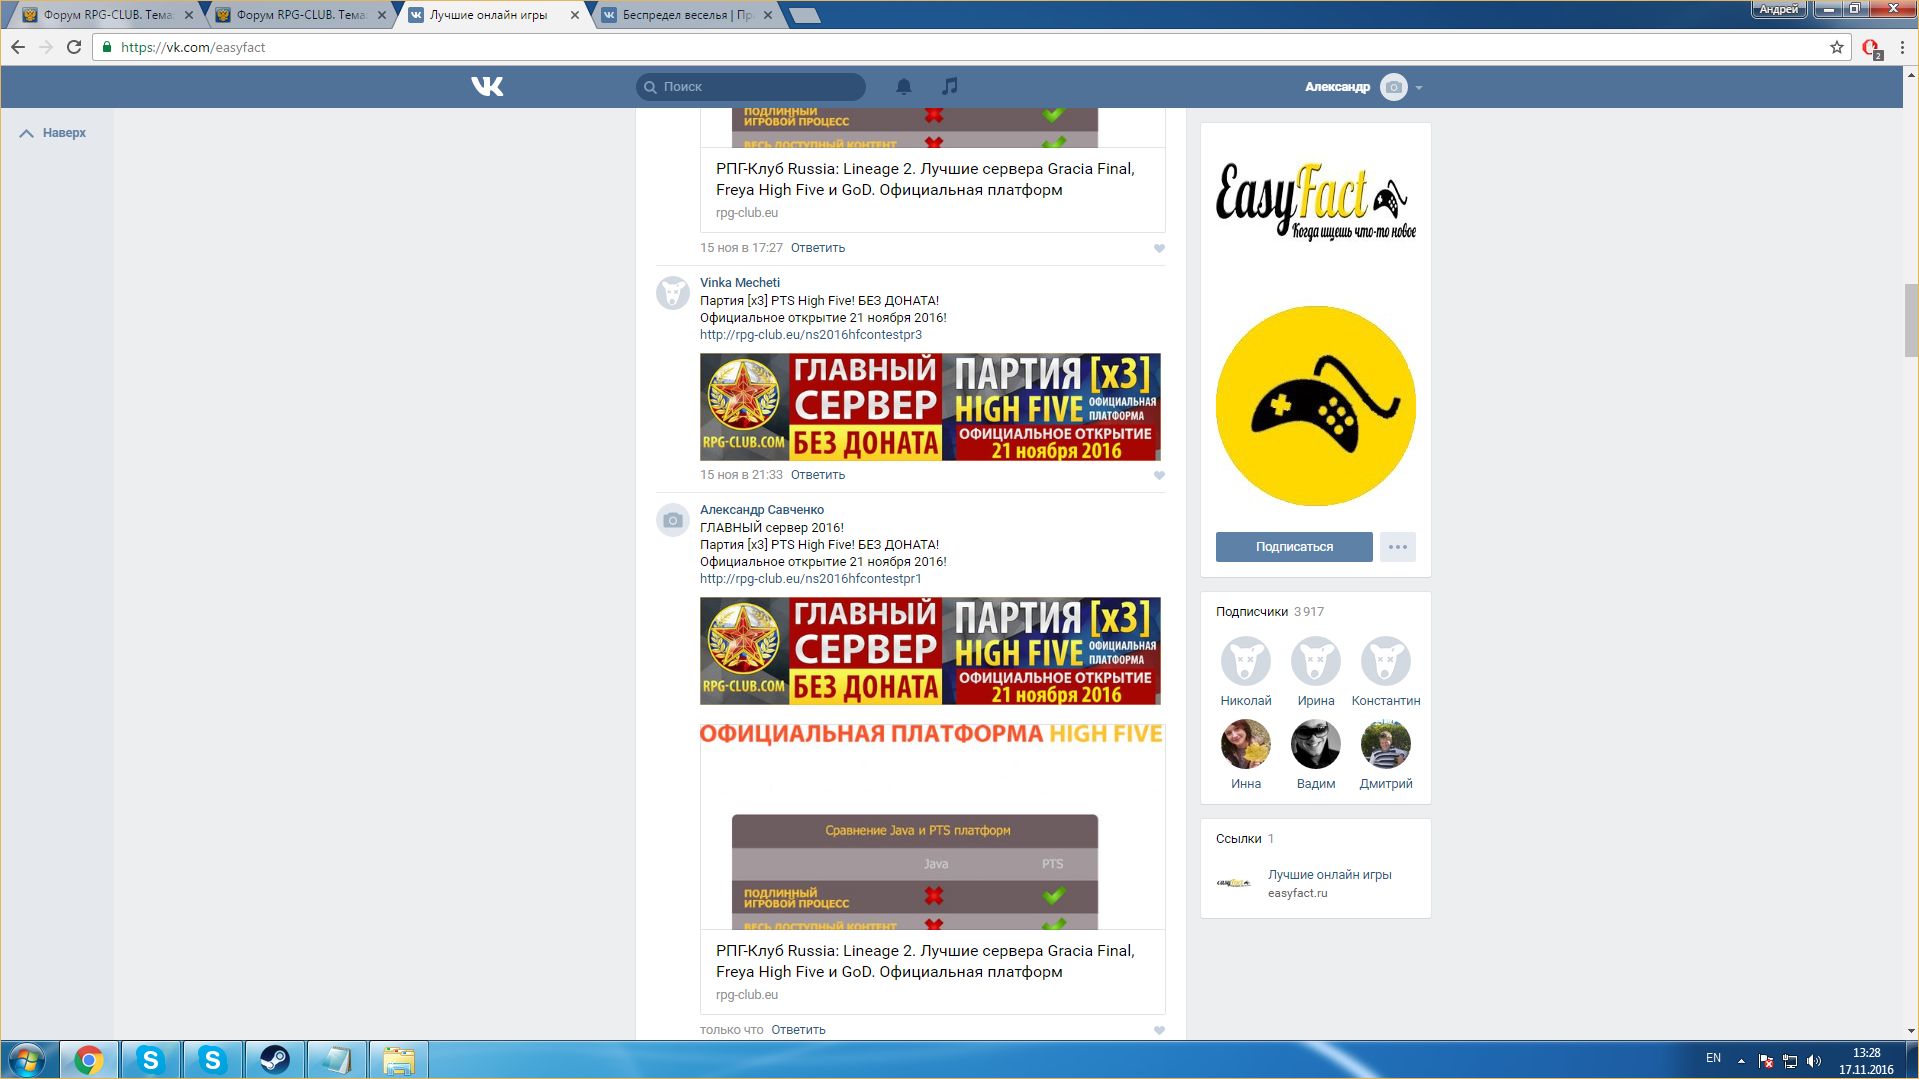Screen dimensions: 1919x1079
Task: Click the EasyFact logo banner
Action: (x=1316, y=201)
